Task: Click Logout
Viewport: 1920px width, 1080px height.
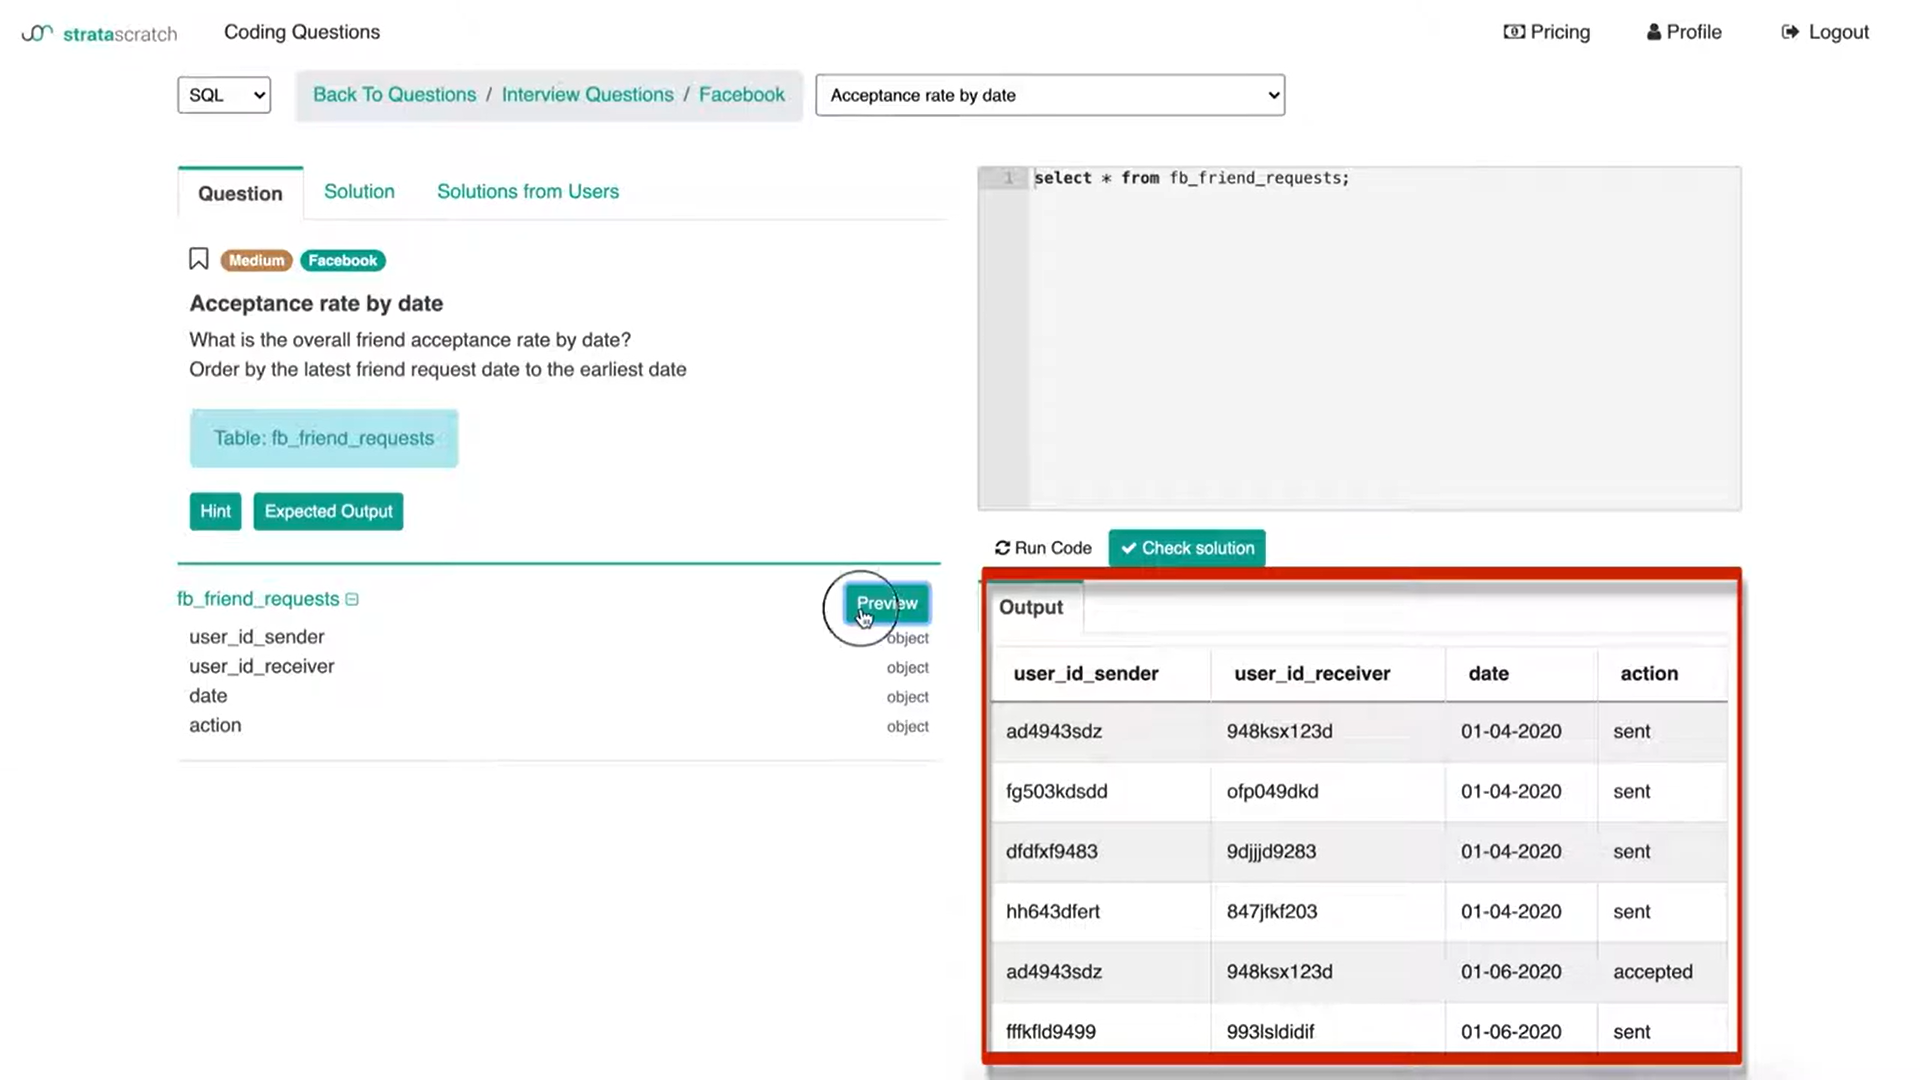Action: pyautogui.click(x=1825, y=32)
